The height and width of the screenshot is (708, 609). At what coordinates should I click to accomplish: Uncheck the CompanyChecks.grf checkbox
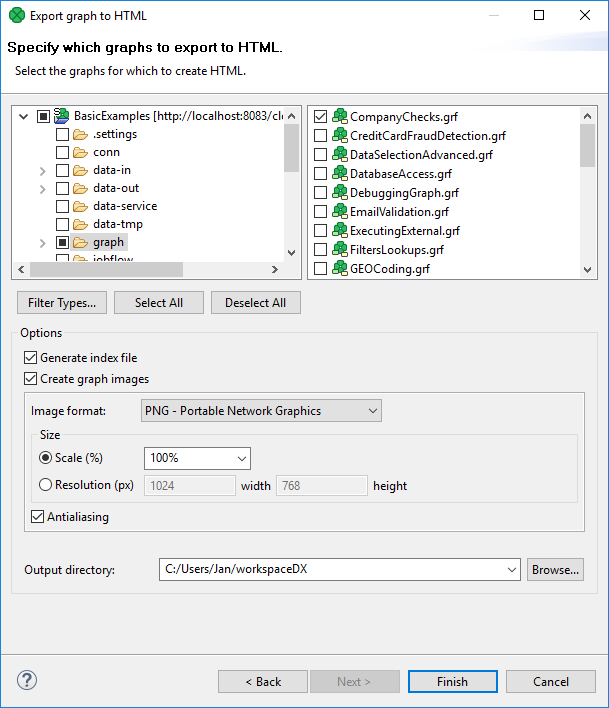321,117
